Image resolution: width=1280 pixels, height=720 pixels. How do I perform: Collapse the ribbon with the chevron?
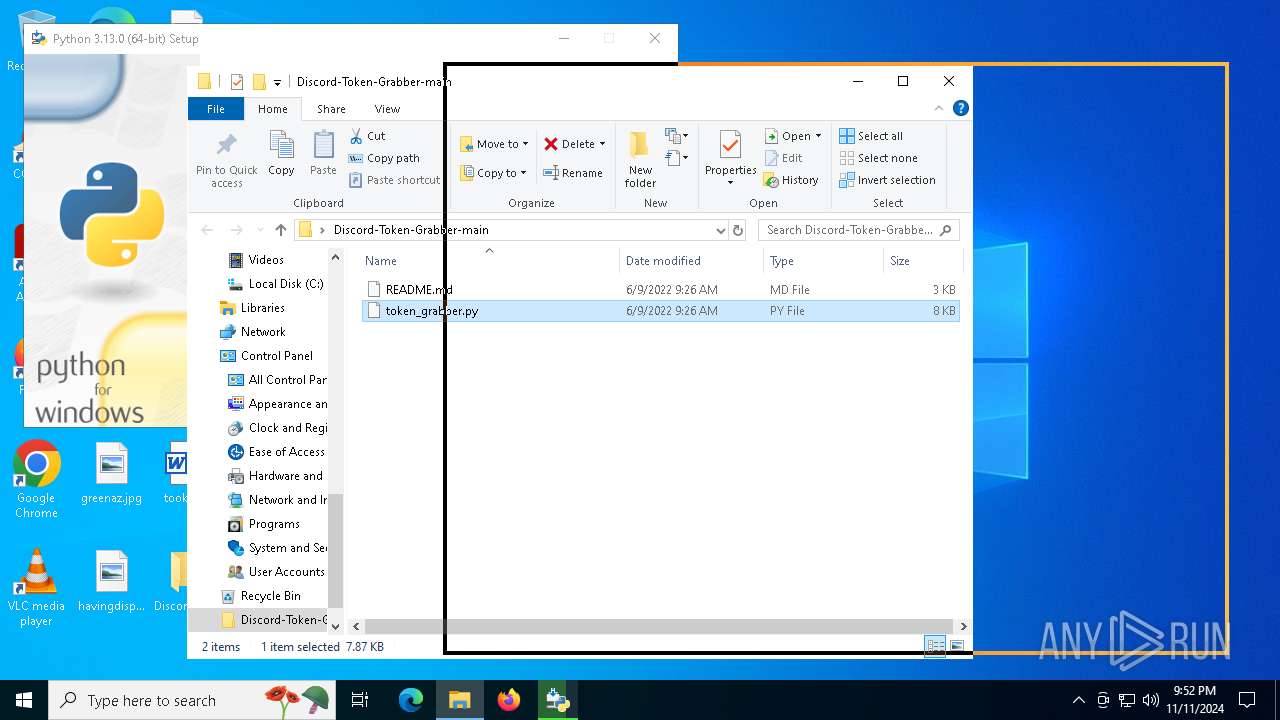pos(939,108)
